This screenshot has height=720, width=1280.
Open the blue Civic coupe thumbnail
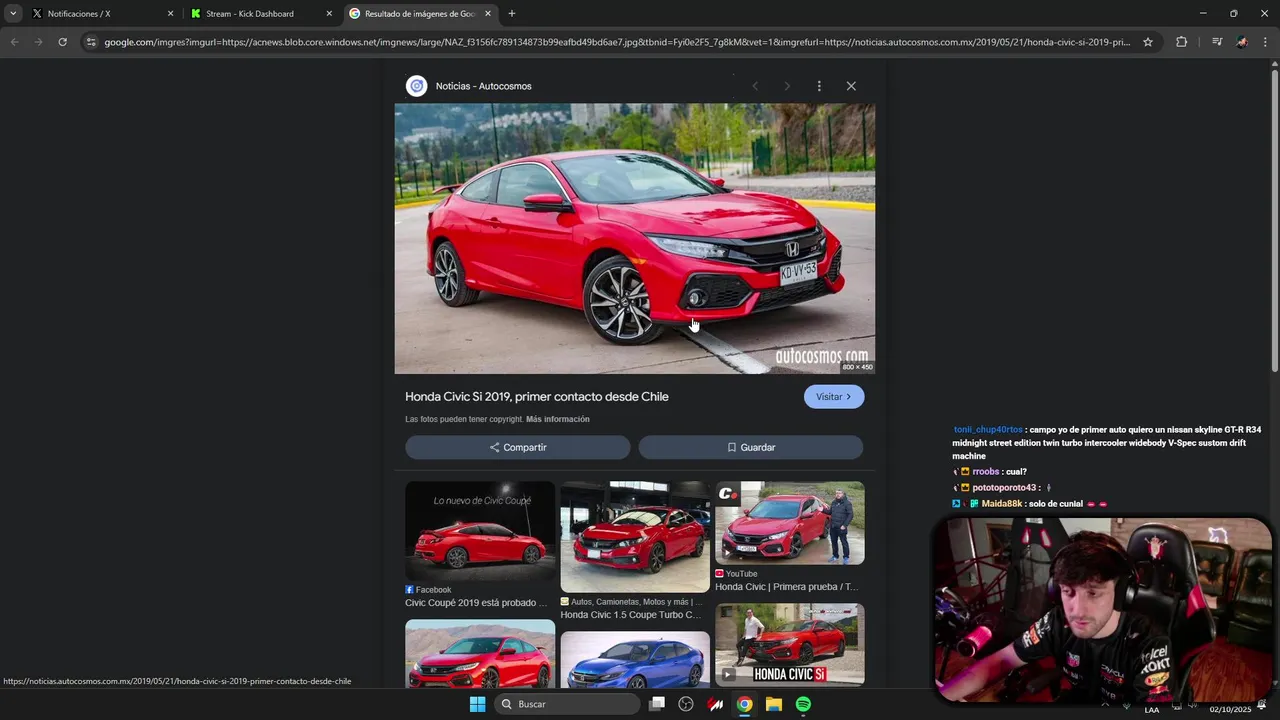[x=635, y=659]
